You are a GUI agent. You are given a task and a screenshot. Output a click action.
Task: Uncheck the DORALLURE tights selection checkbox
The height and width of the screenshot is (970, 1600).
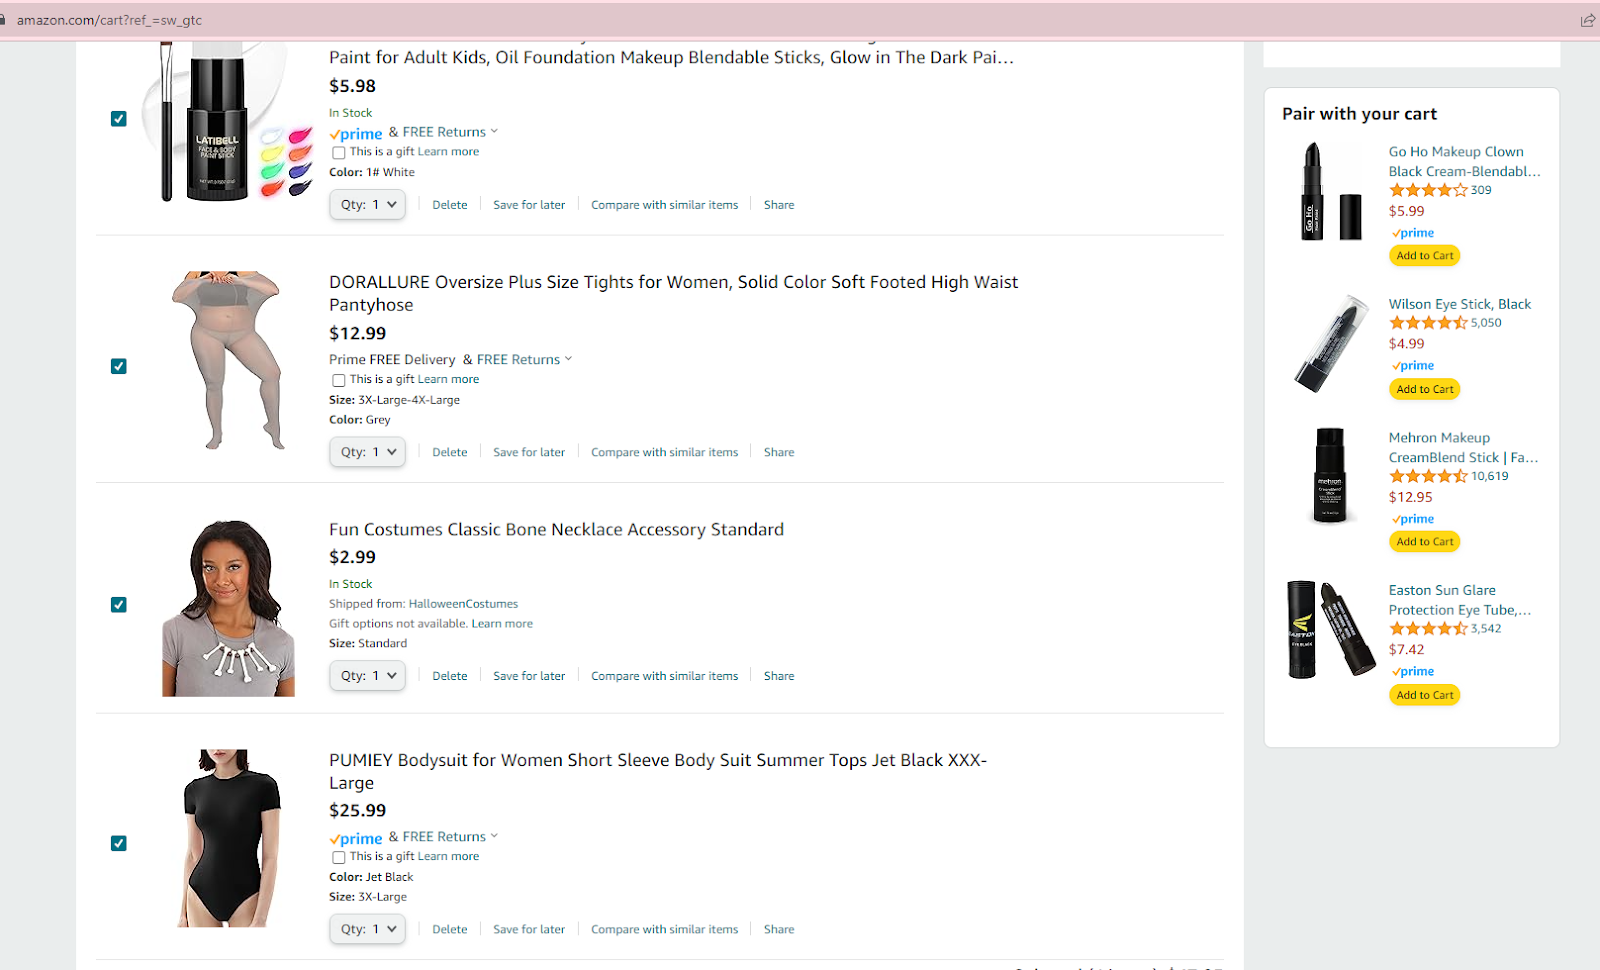click(119, 366)
